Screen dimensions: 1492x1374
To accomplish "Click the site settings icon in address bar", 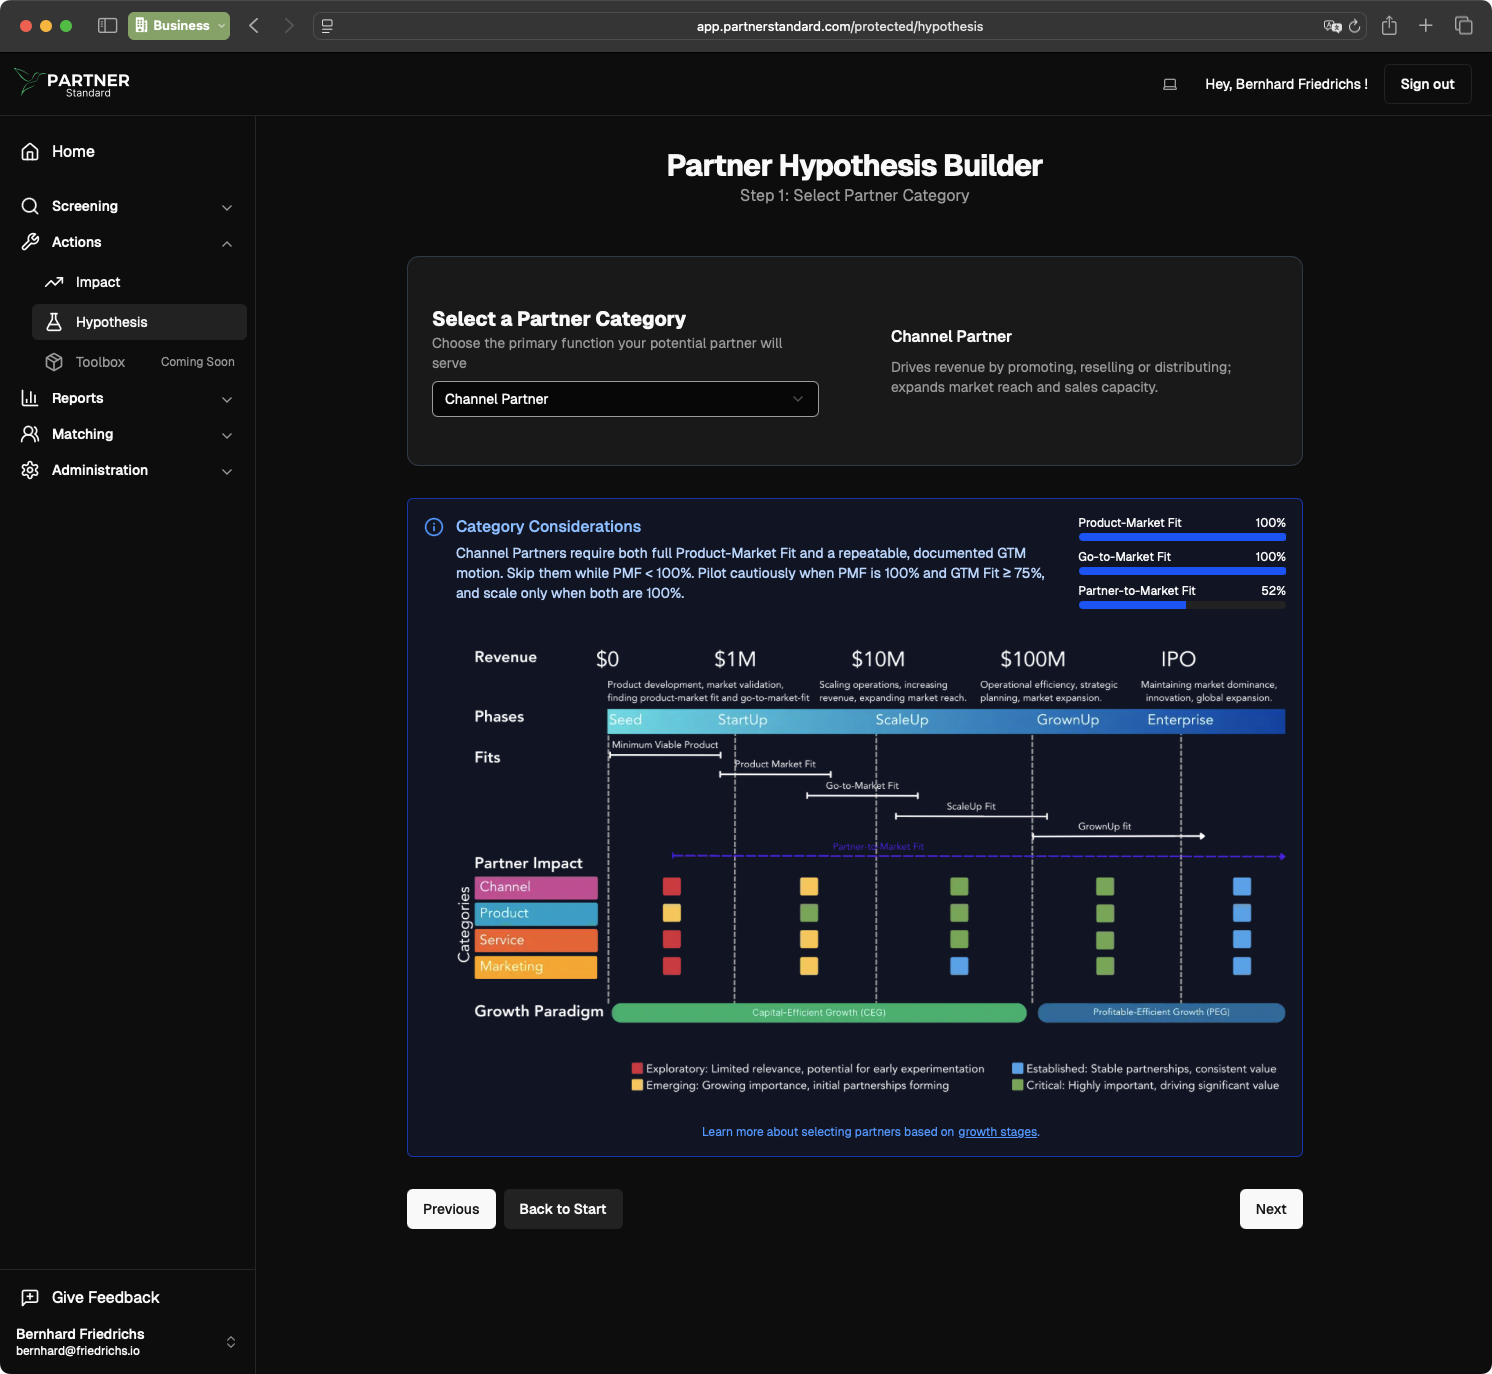I will 327,27.
